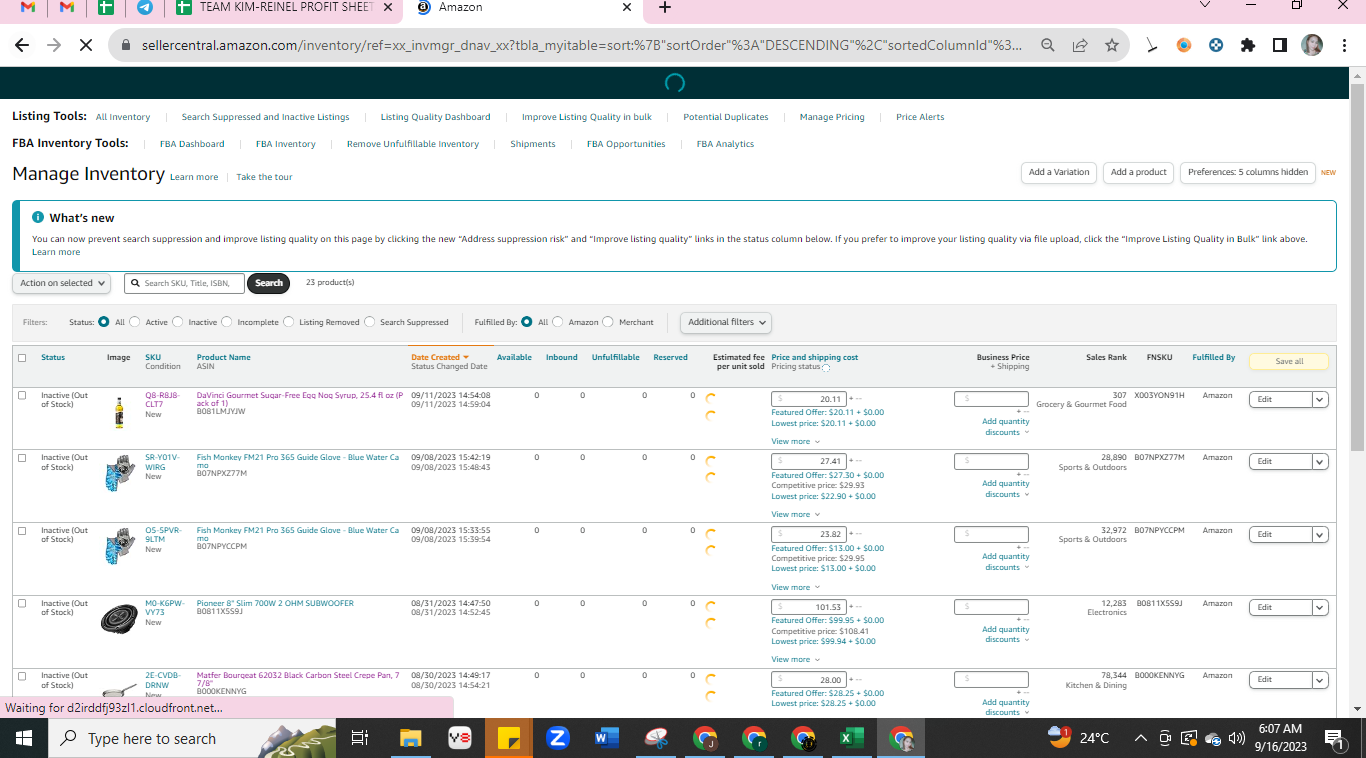Select the Search Suppressed radio filter
Viewport: 1366px width, 758px height.
(x=370, y=322)
